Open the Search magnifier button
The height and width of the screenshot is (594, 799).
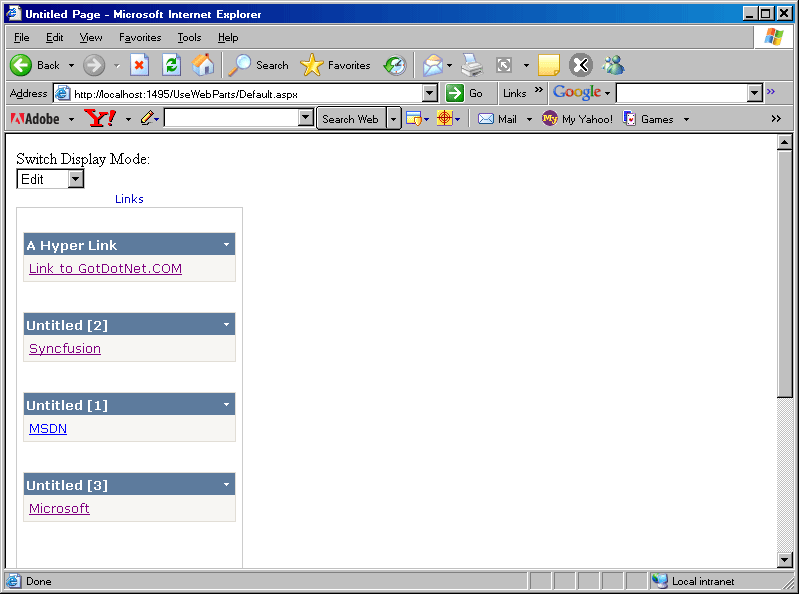click(258, 65)
